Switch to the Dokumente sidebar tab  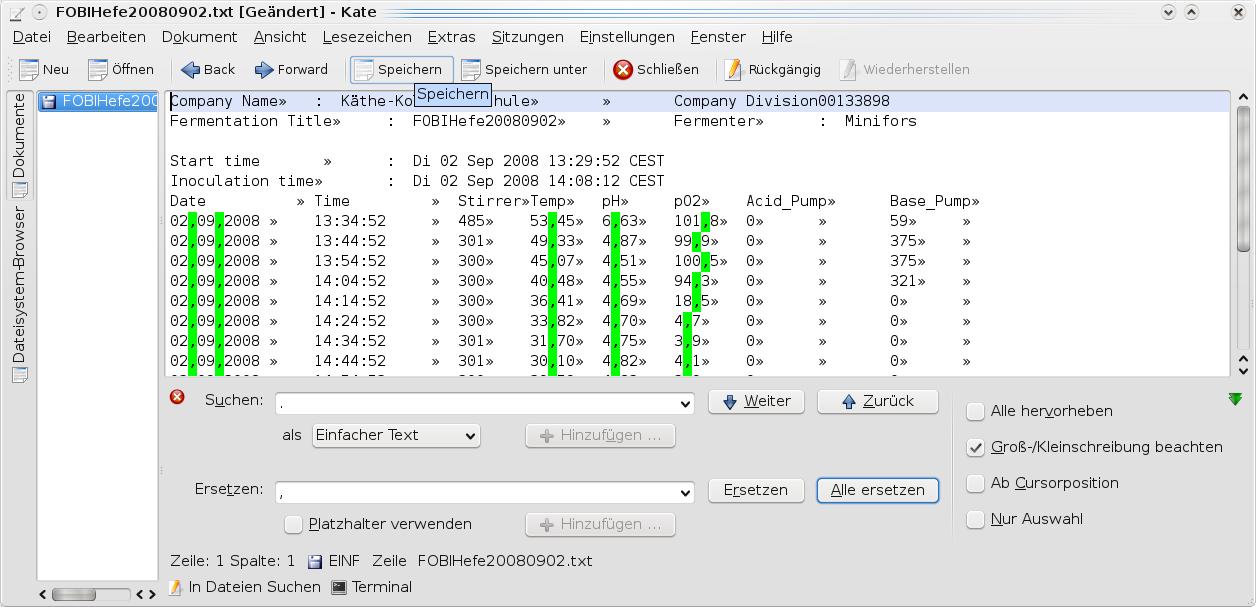click(x=19, y=146)
